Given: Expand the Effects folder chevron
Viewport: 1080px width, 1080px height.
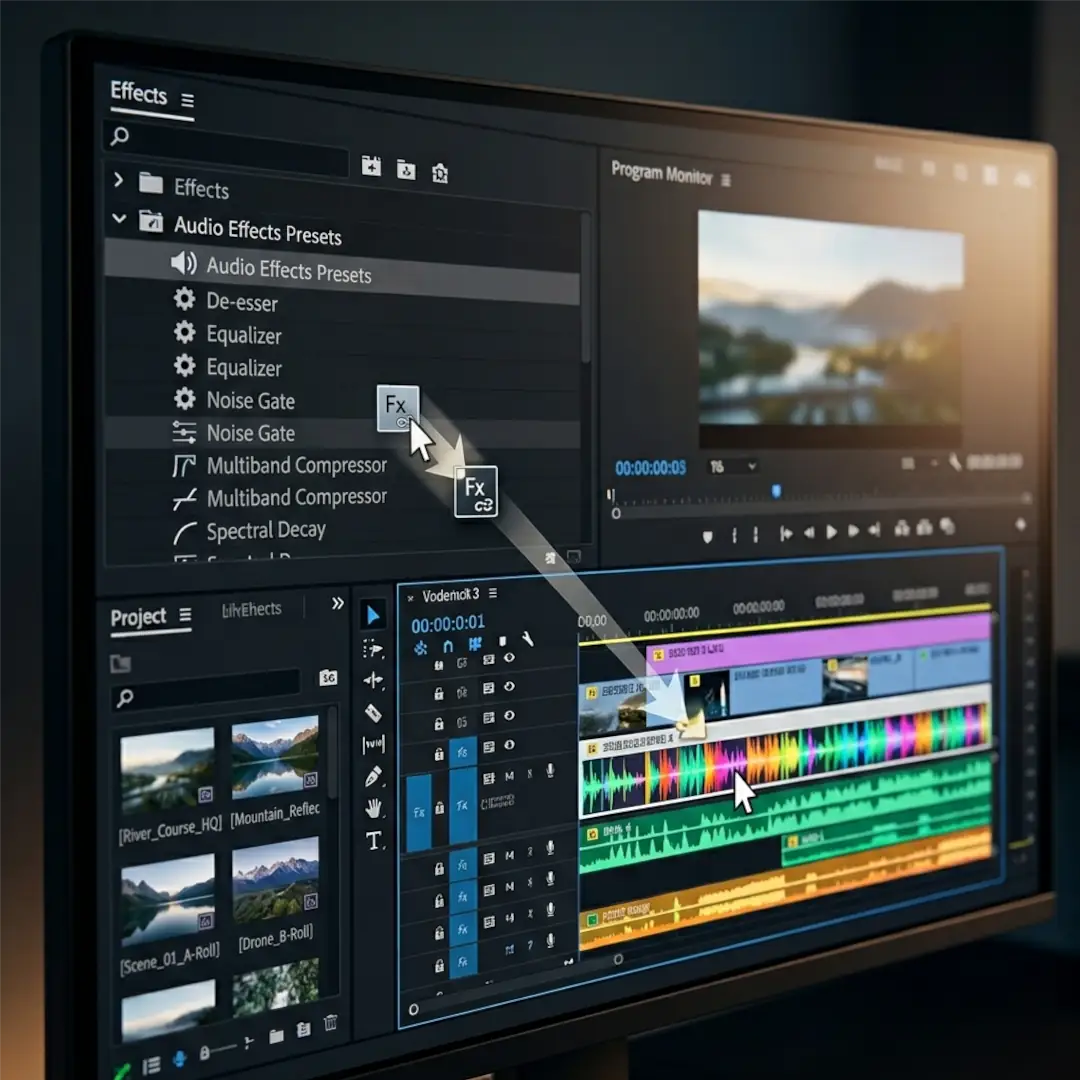Looking at the screenshot, I should tap(118, 180).
